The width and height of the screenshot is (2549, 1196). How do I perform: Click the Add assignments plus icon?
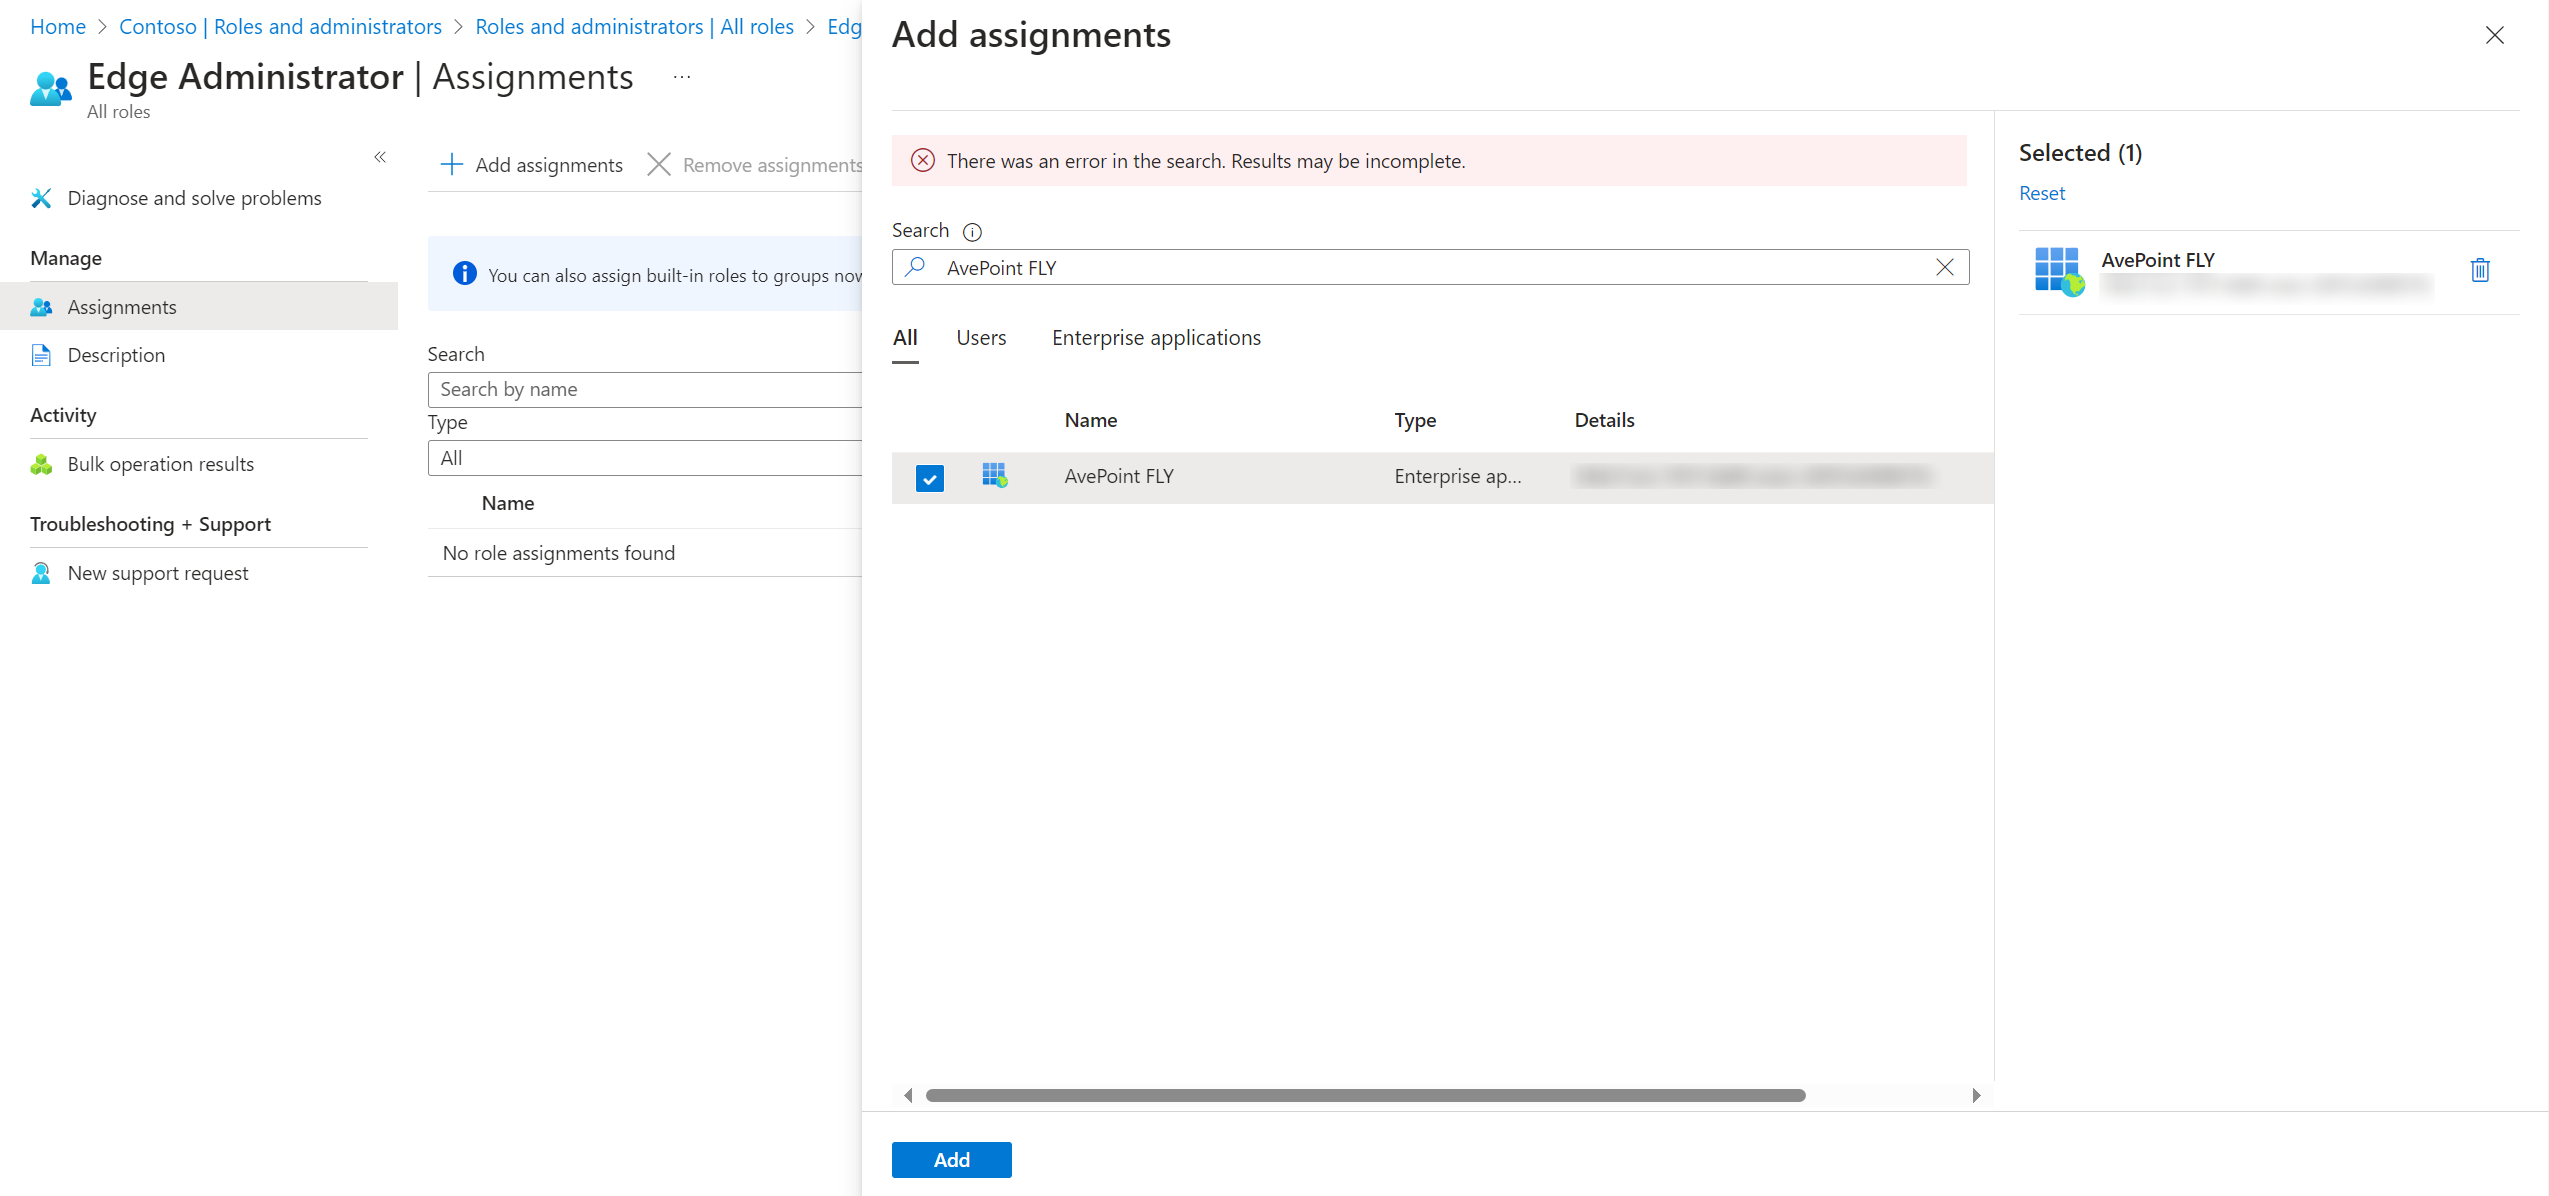452,164
